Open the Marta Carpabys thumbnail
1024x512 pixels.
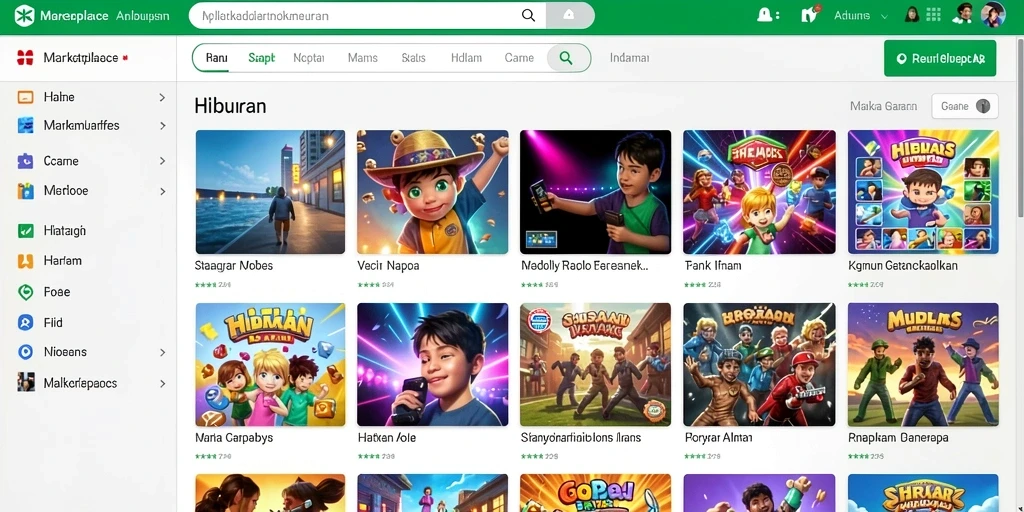(270, 364)
